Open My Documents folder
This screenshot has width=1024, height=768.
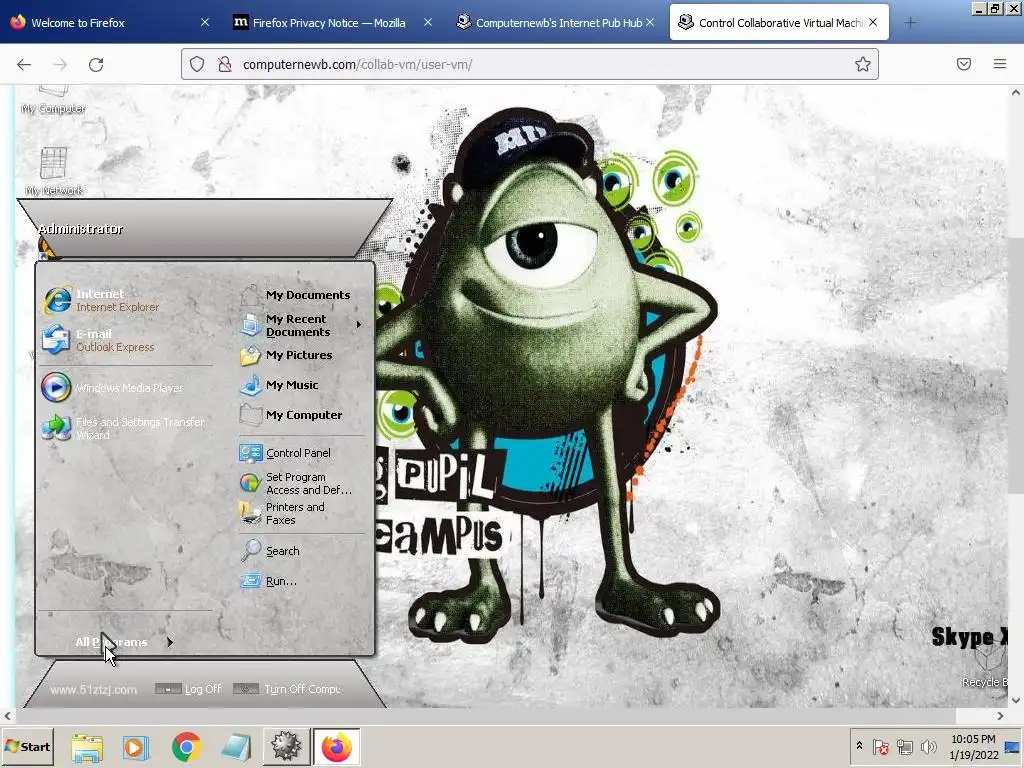point(296,295)
